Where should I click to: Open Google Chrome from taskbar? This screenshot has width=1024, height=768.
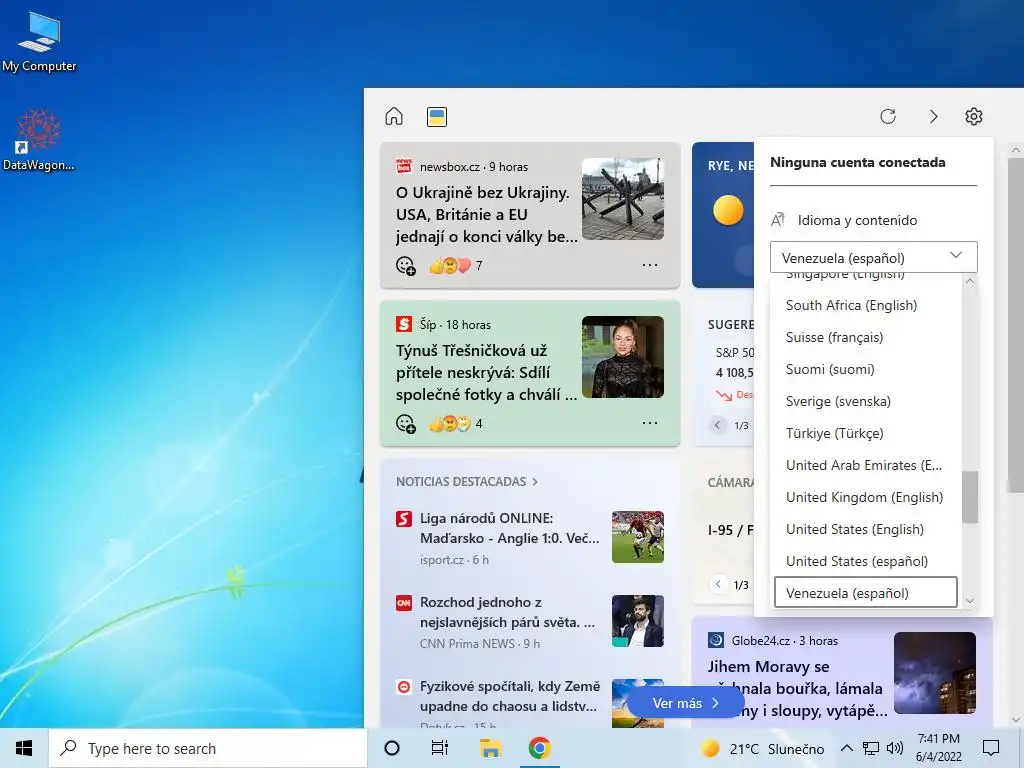pos(539,748)
